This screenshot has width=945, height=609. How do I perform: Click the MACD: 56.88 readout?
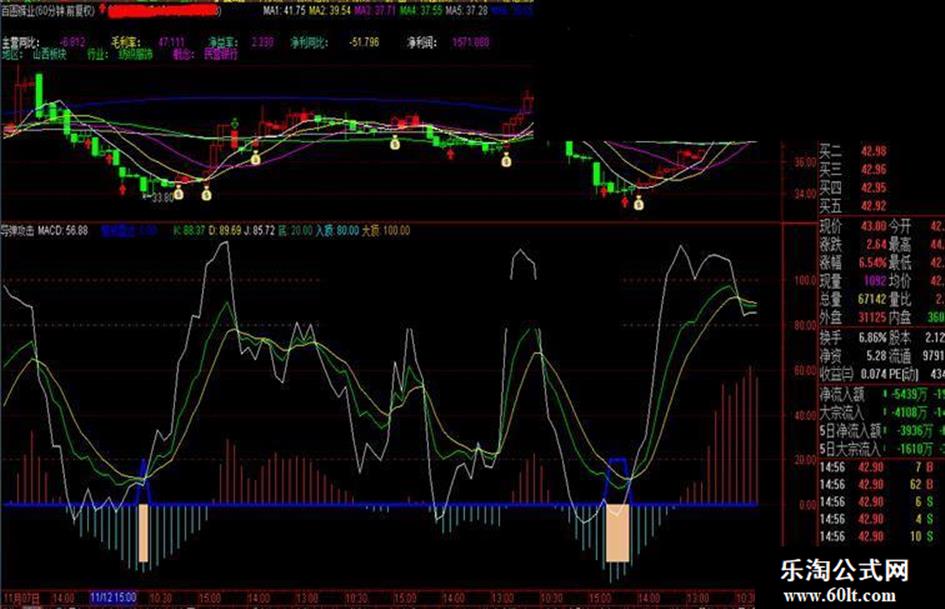(63, 230)
